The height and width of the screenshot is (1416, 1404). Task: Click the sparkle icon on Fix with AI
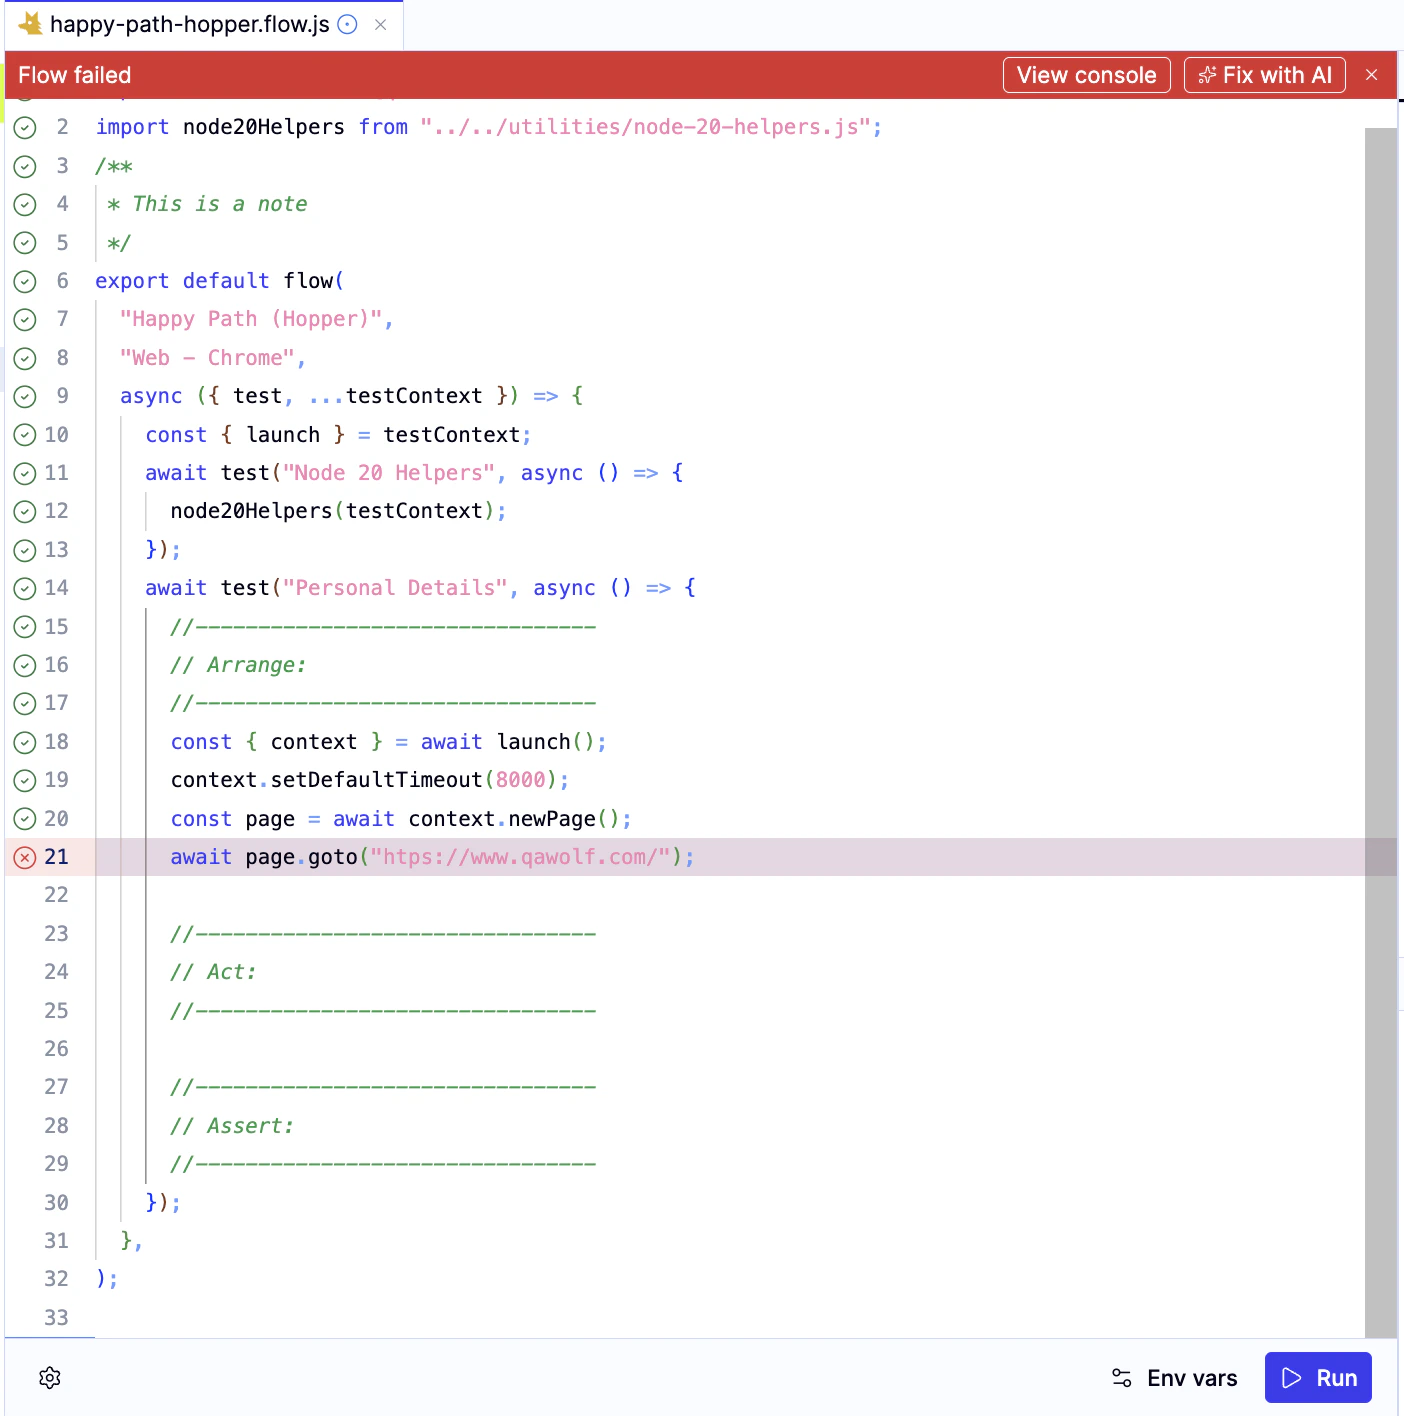point(1208,74)
